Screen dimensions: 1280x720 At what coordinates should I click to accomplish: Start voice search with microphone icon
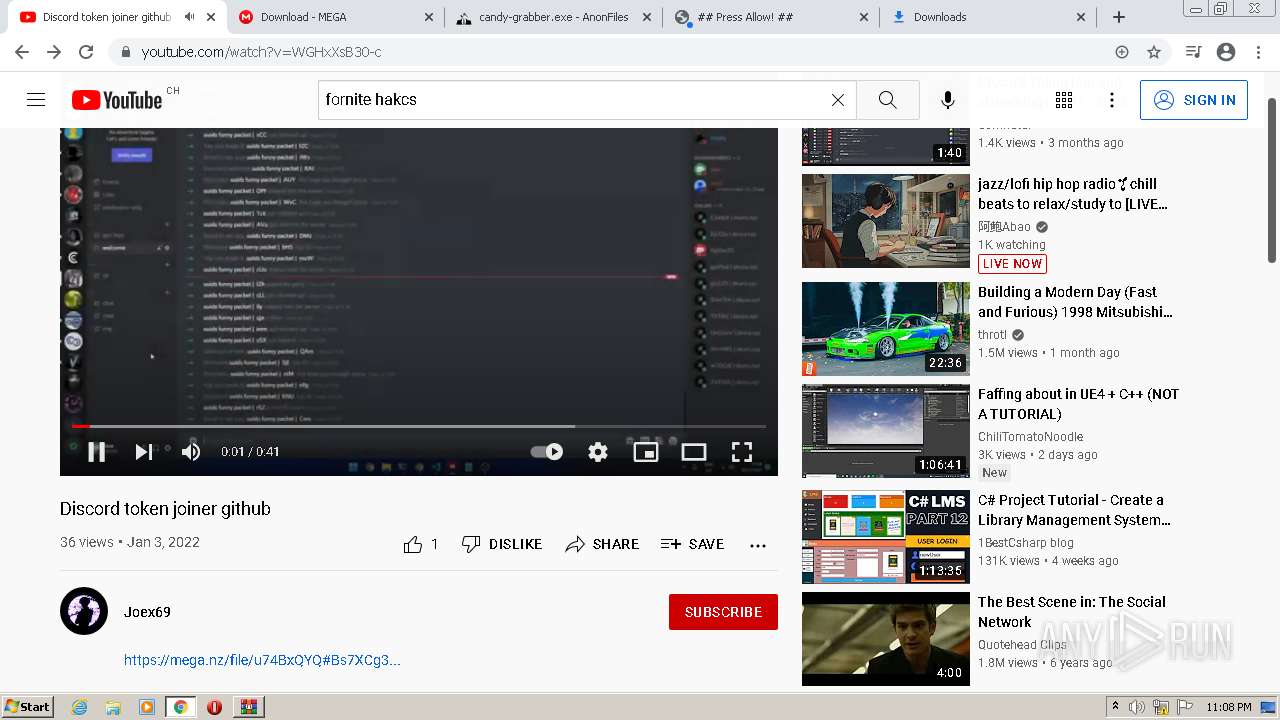948,100
